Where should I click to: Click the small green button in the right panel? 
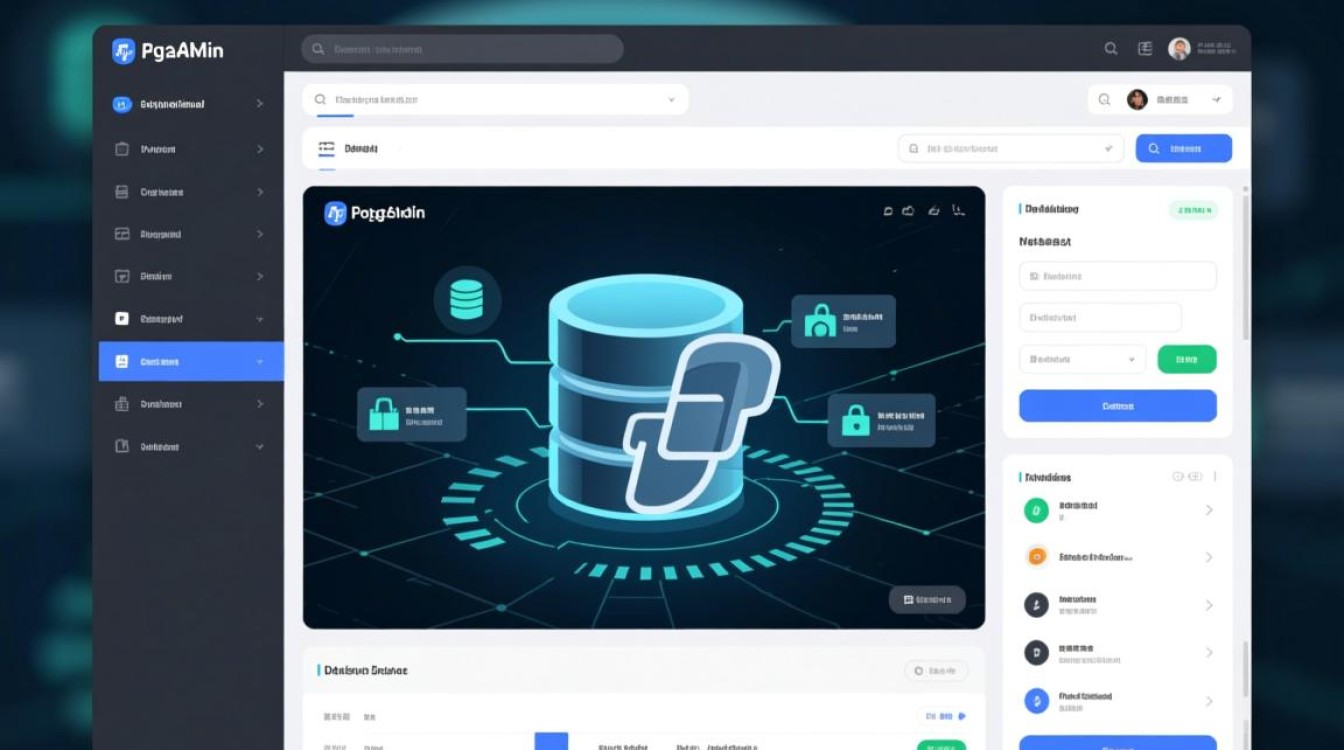tap(1186, 359)
